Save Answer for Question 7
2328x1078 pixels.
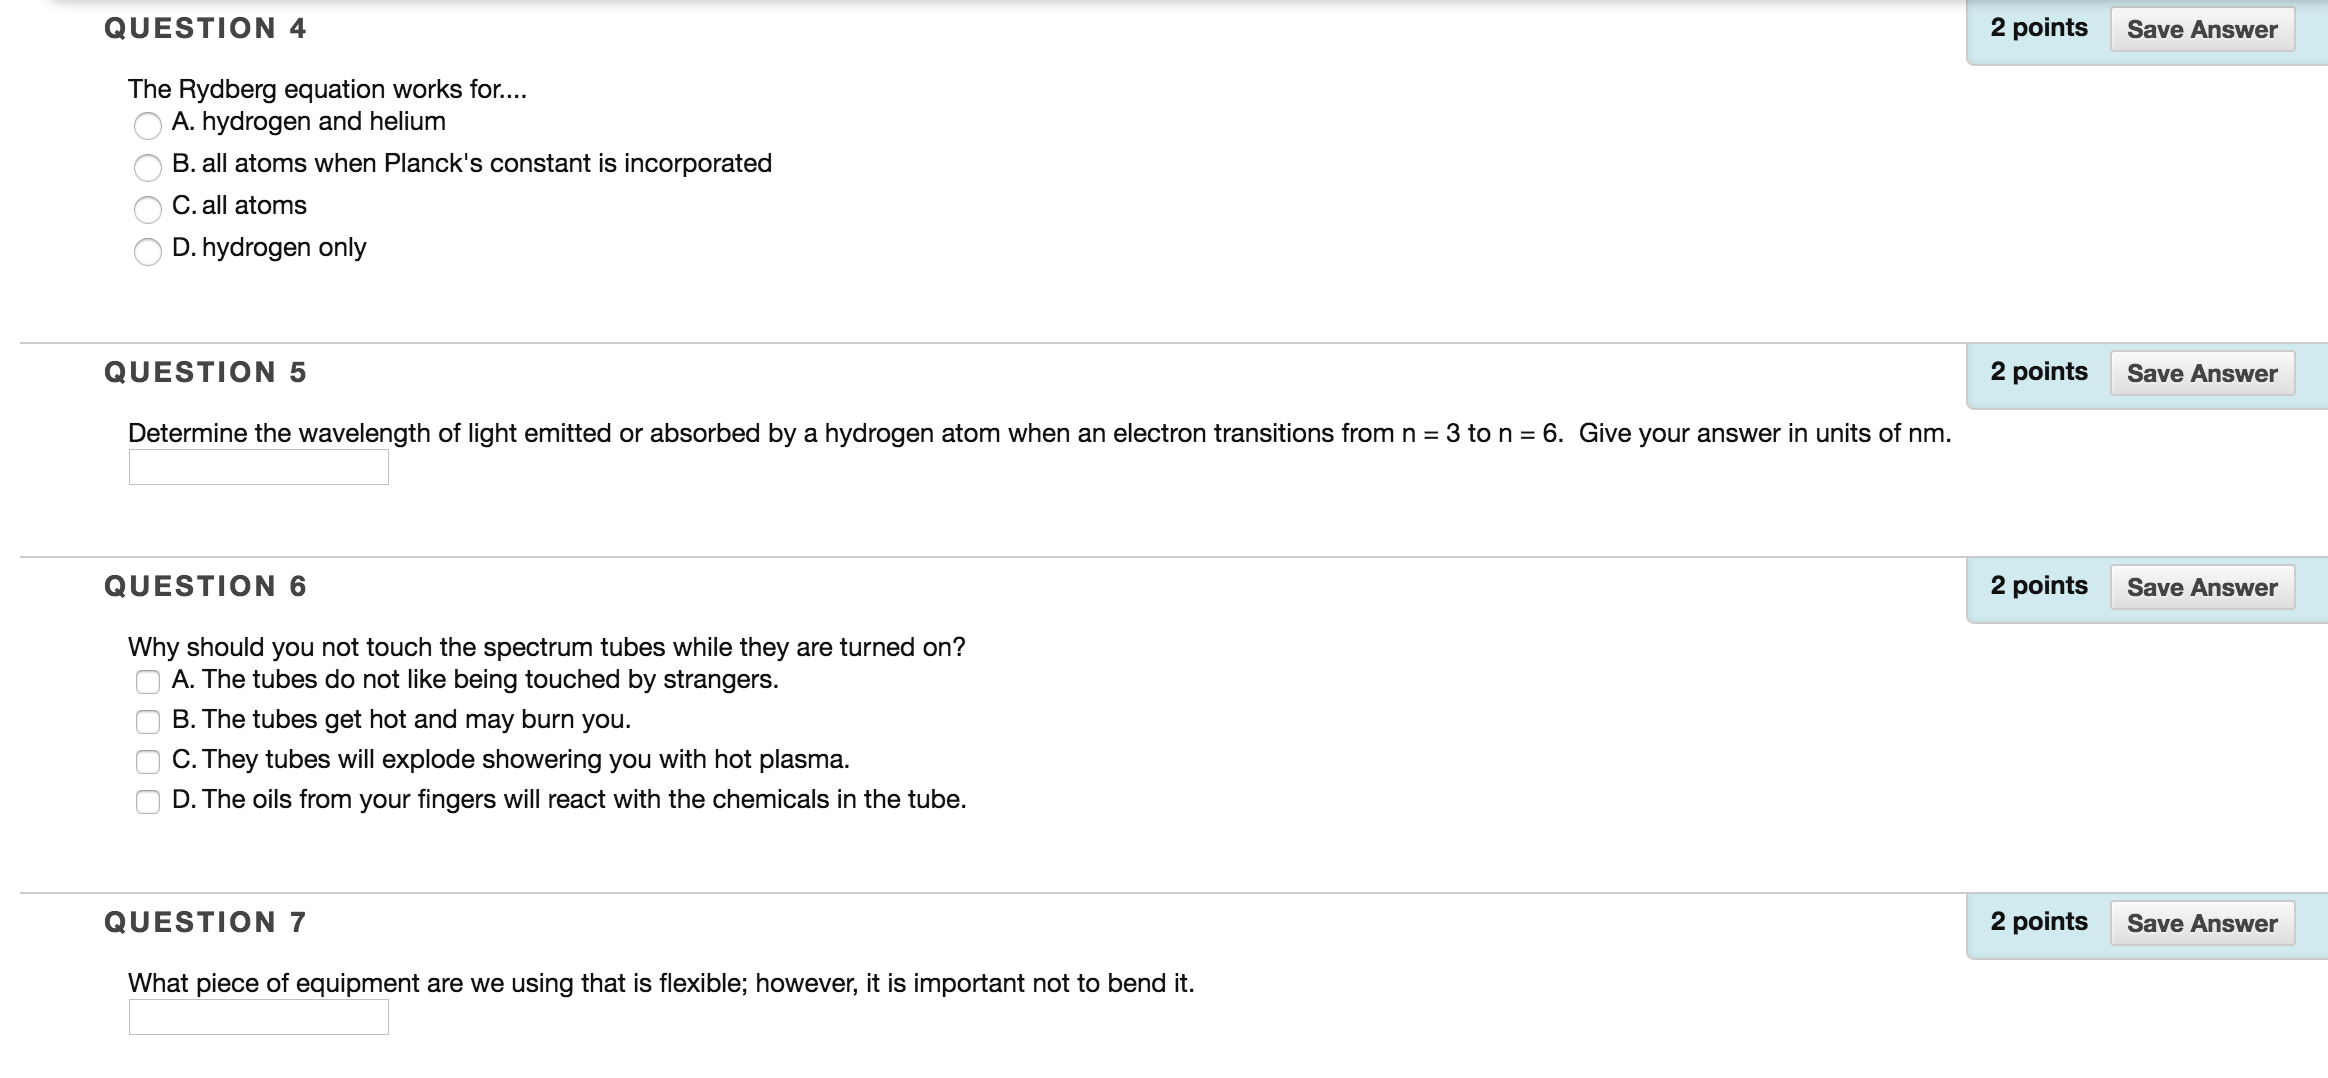(x=2202, y=923)
